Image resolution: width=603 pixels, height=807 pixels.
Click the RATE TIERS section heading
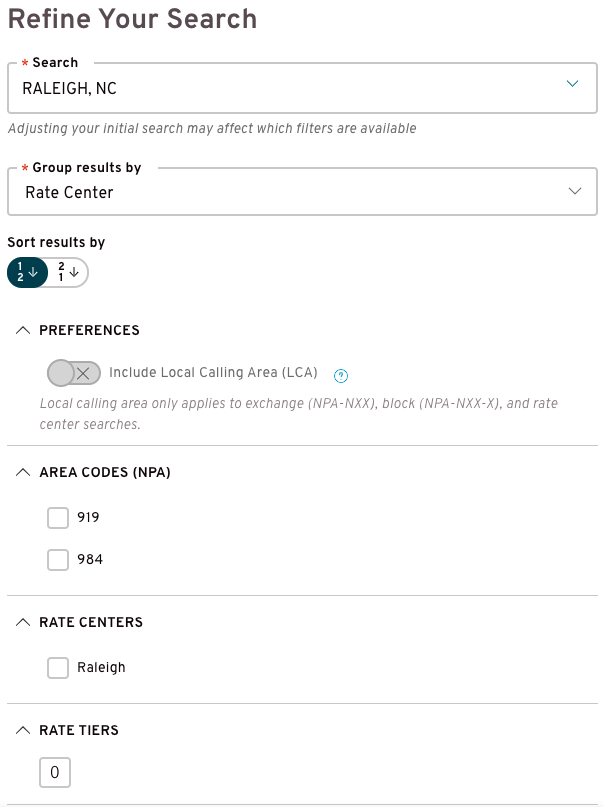[x=79, y=730]
